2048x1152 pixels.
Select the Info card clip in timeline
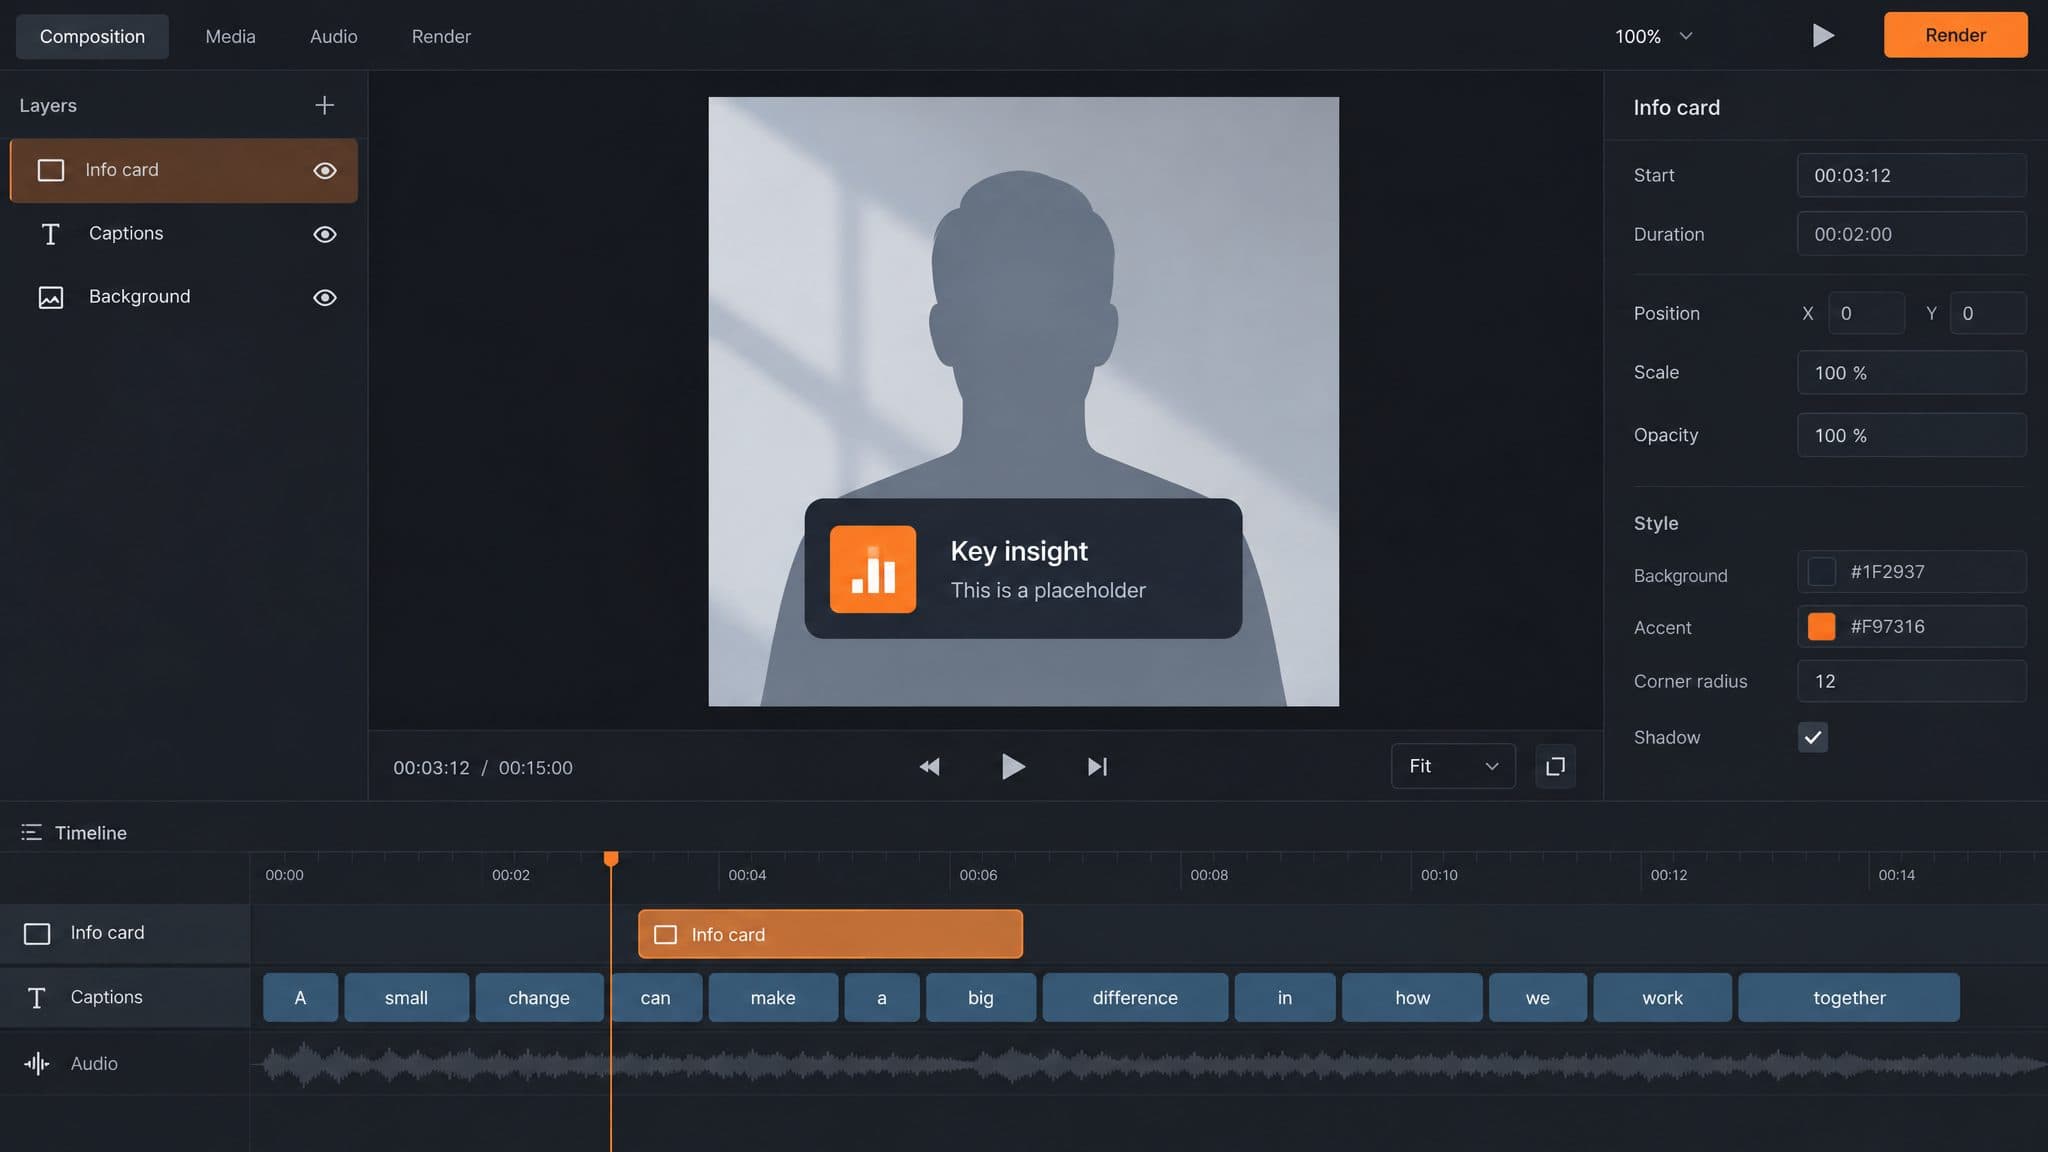[x=830, y=934]
